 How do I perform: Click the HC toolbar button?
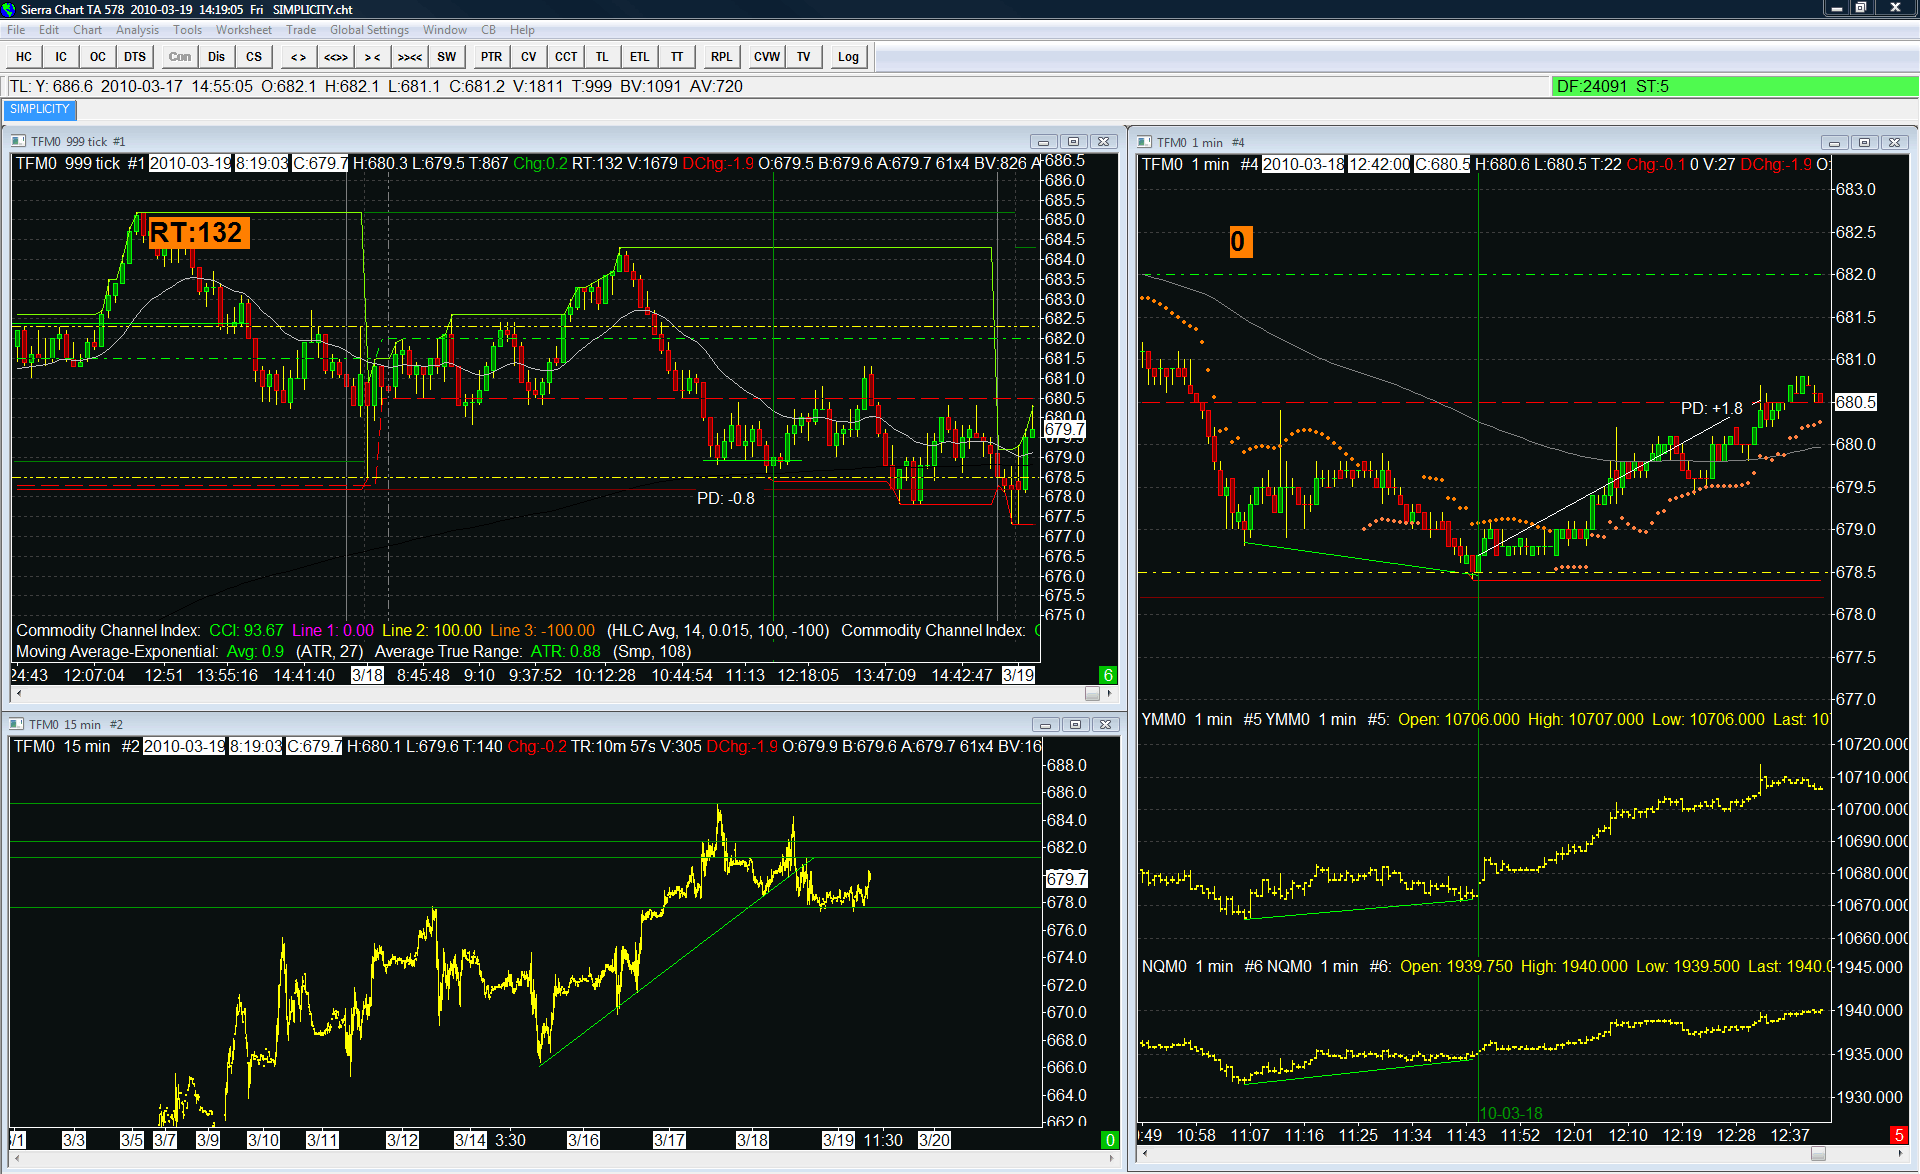coord(24,57)
